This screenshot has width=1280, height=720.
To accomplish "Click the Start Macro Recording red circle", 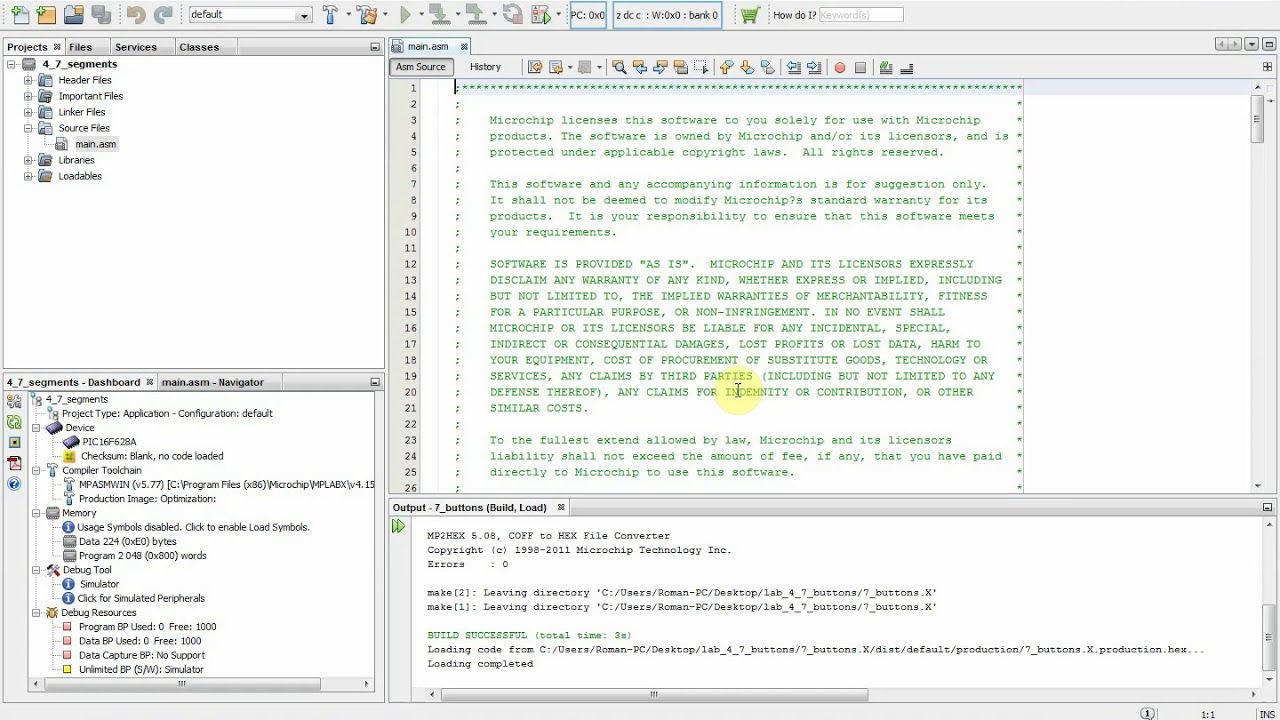I will [x=840, y=67].
